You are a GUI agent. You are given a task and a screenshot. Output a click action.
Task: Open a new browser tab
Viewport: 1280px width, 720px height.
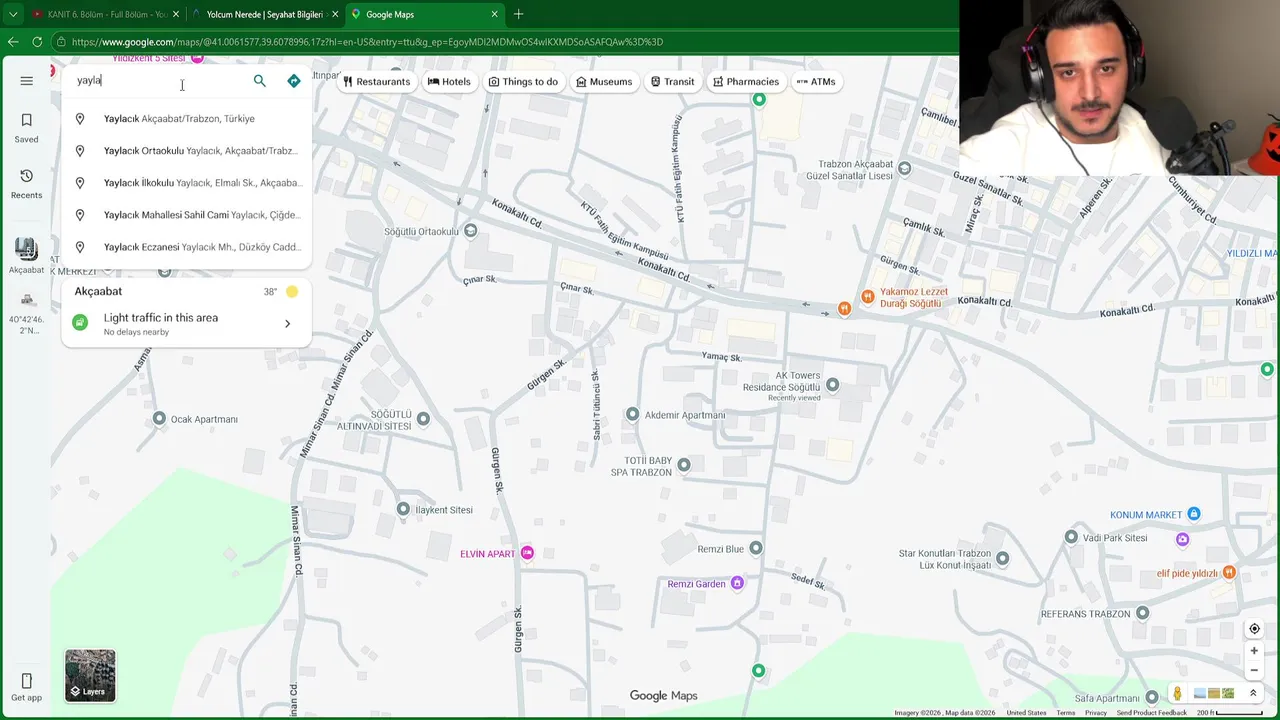click(x=518, y=14)
